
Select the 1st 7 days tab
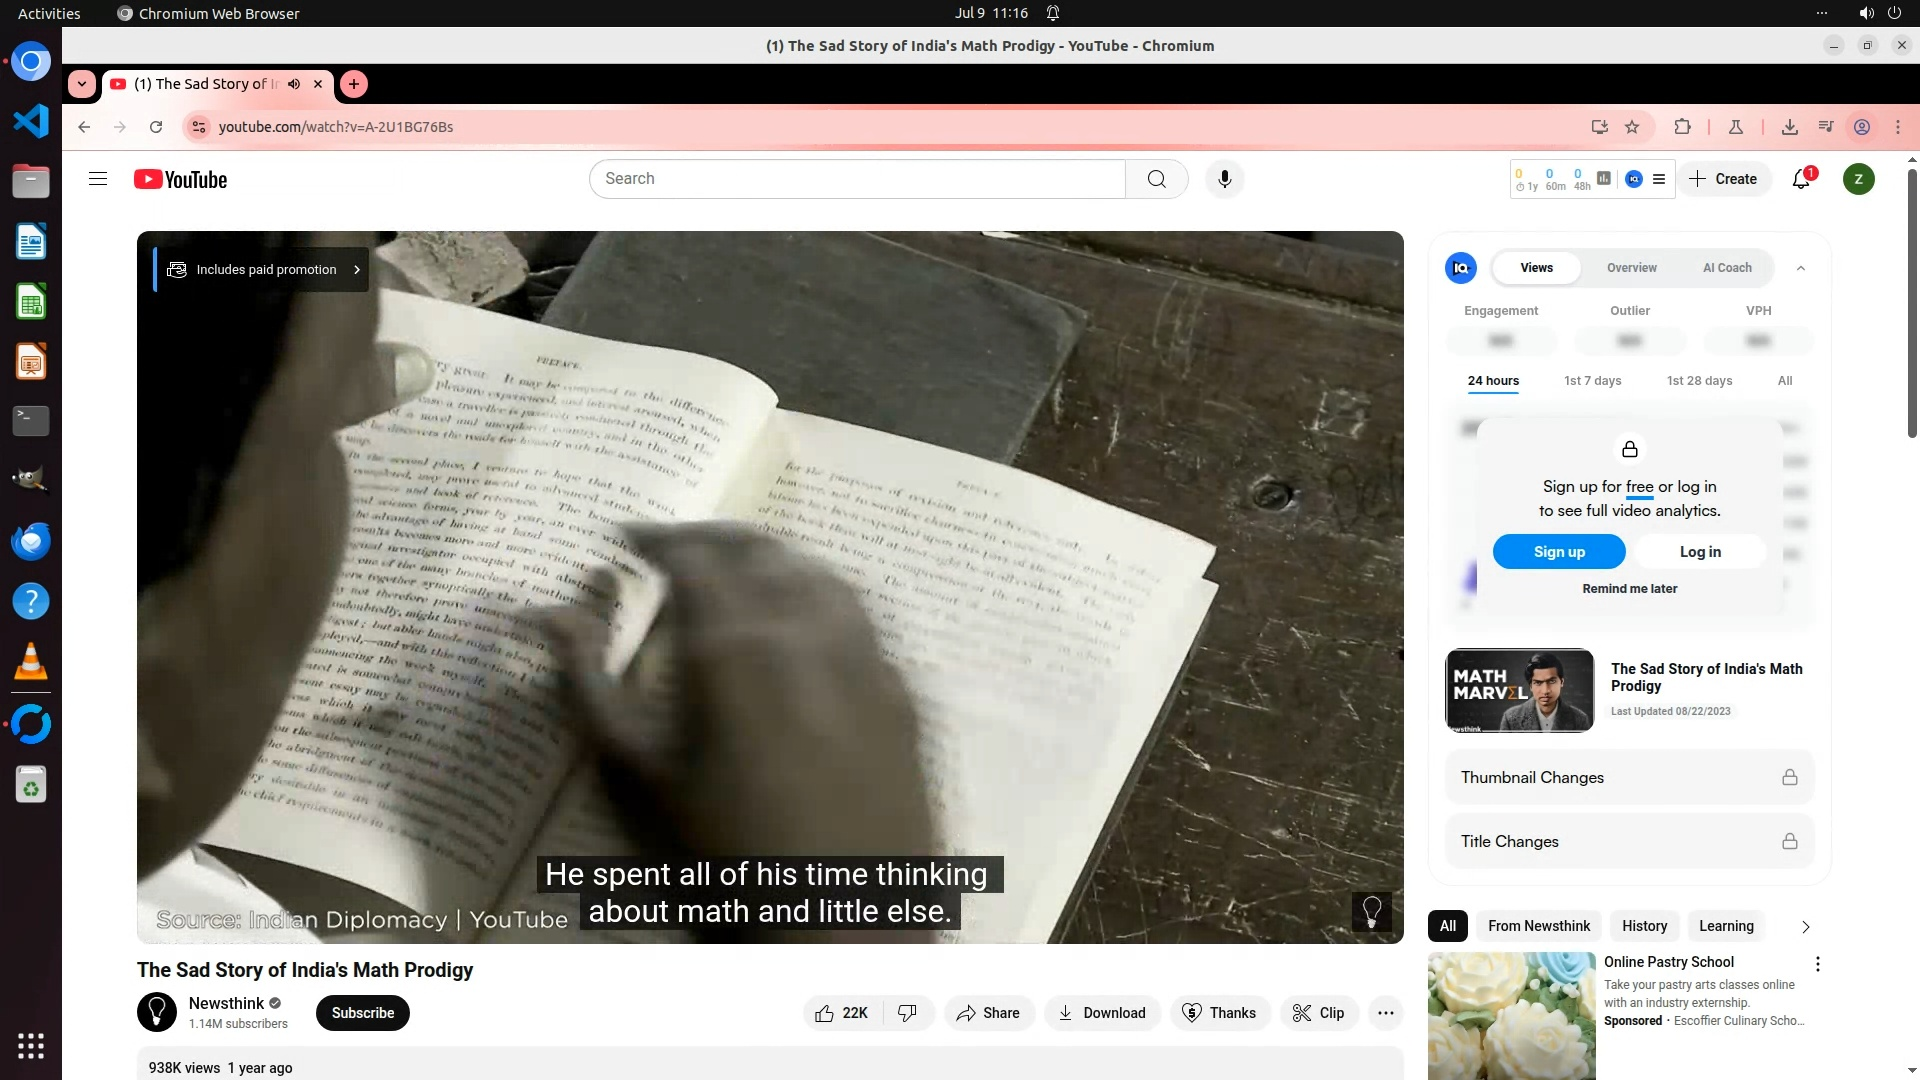click(x=1592, y=381)
